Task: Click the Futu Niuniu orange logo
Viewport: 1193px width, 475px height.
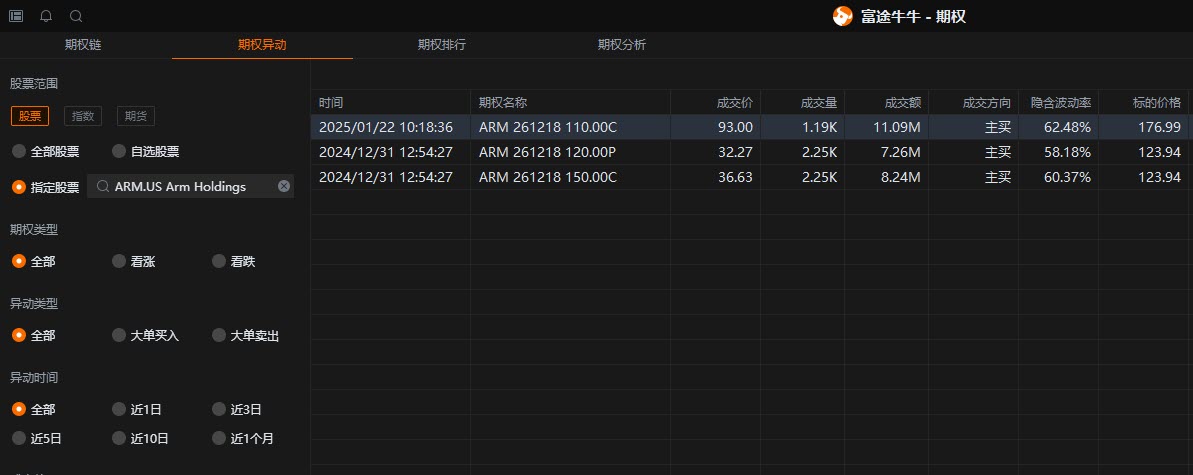Action: [842, 16]
